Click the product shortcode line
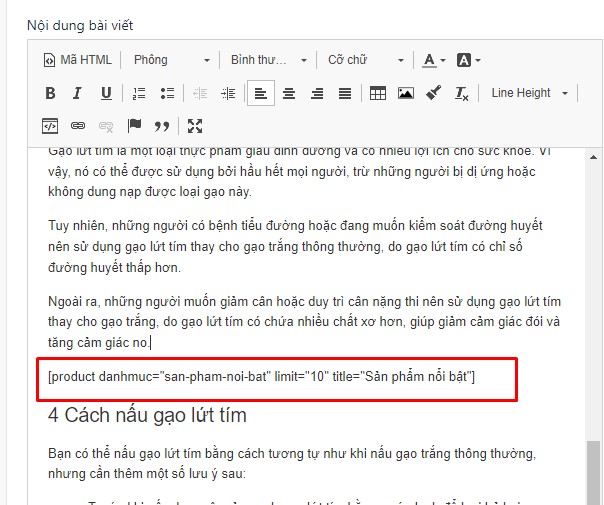Screen dimensions: 604x505 pos(262,376)
